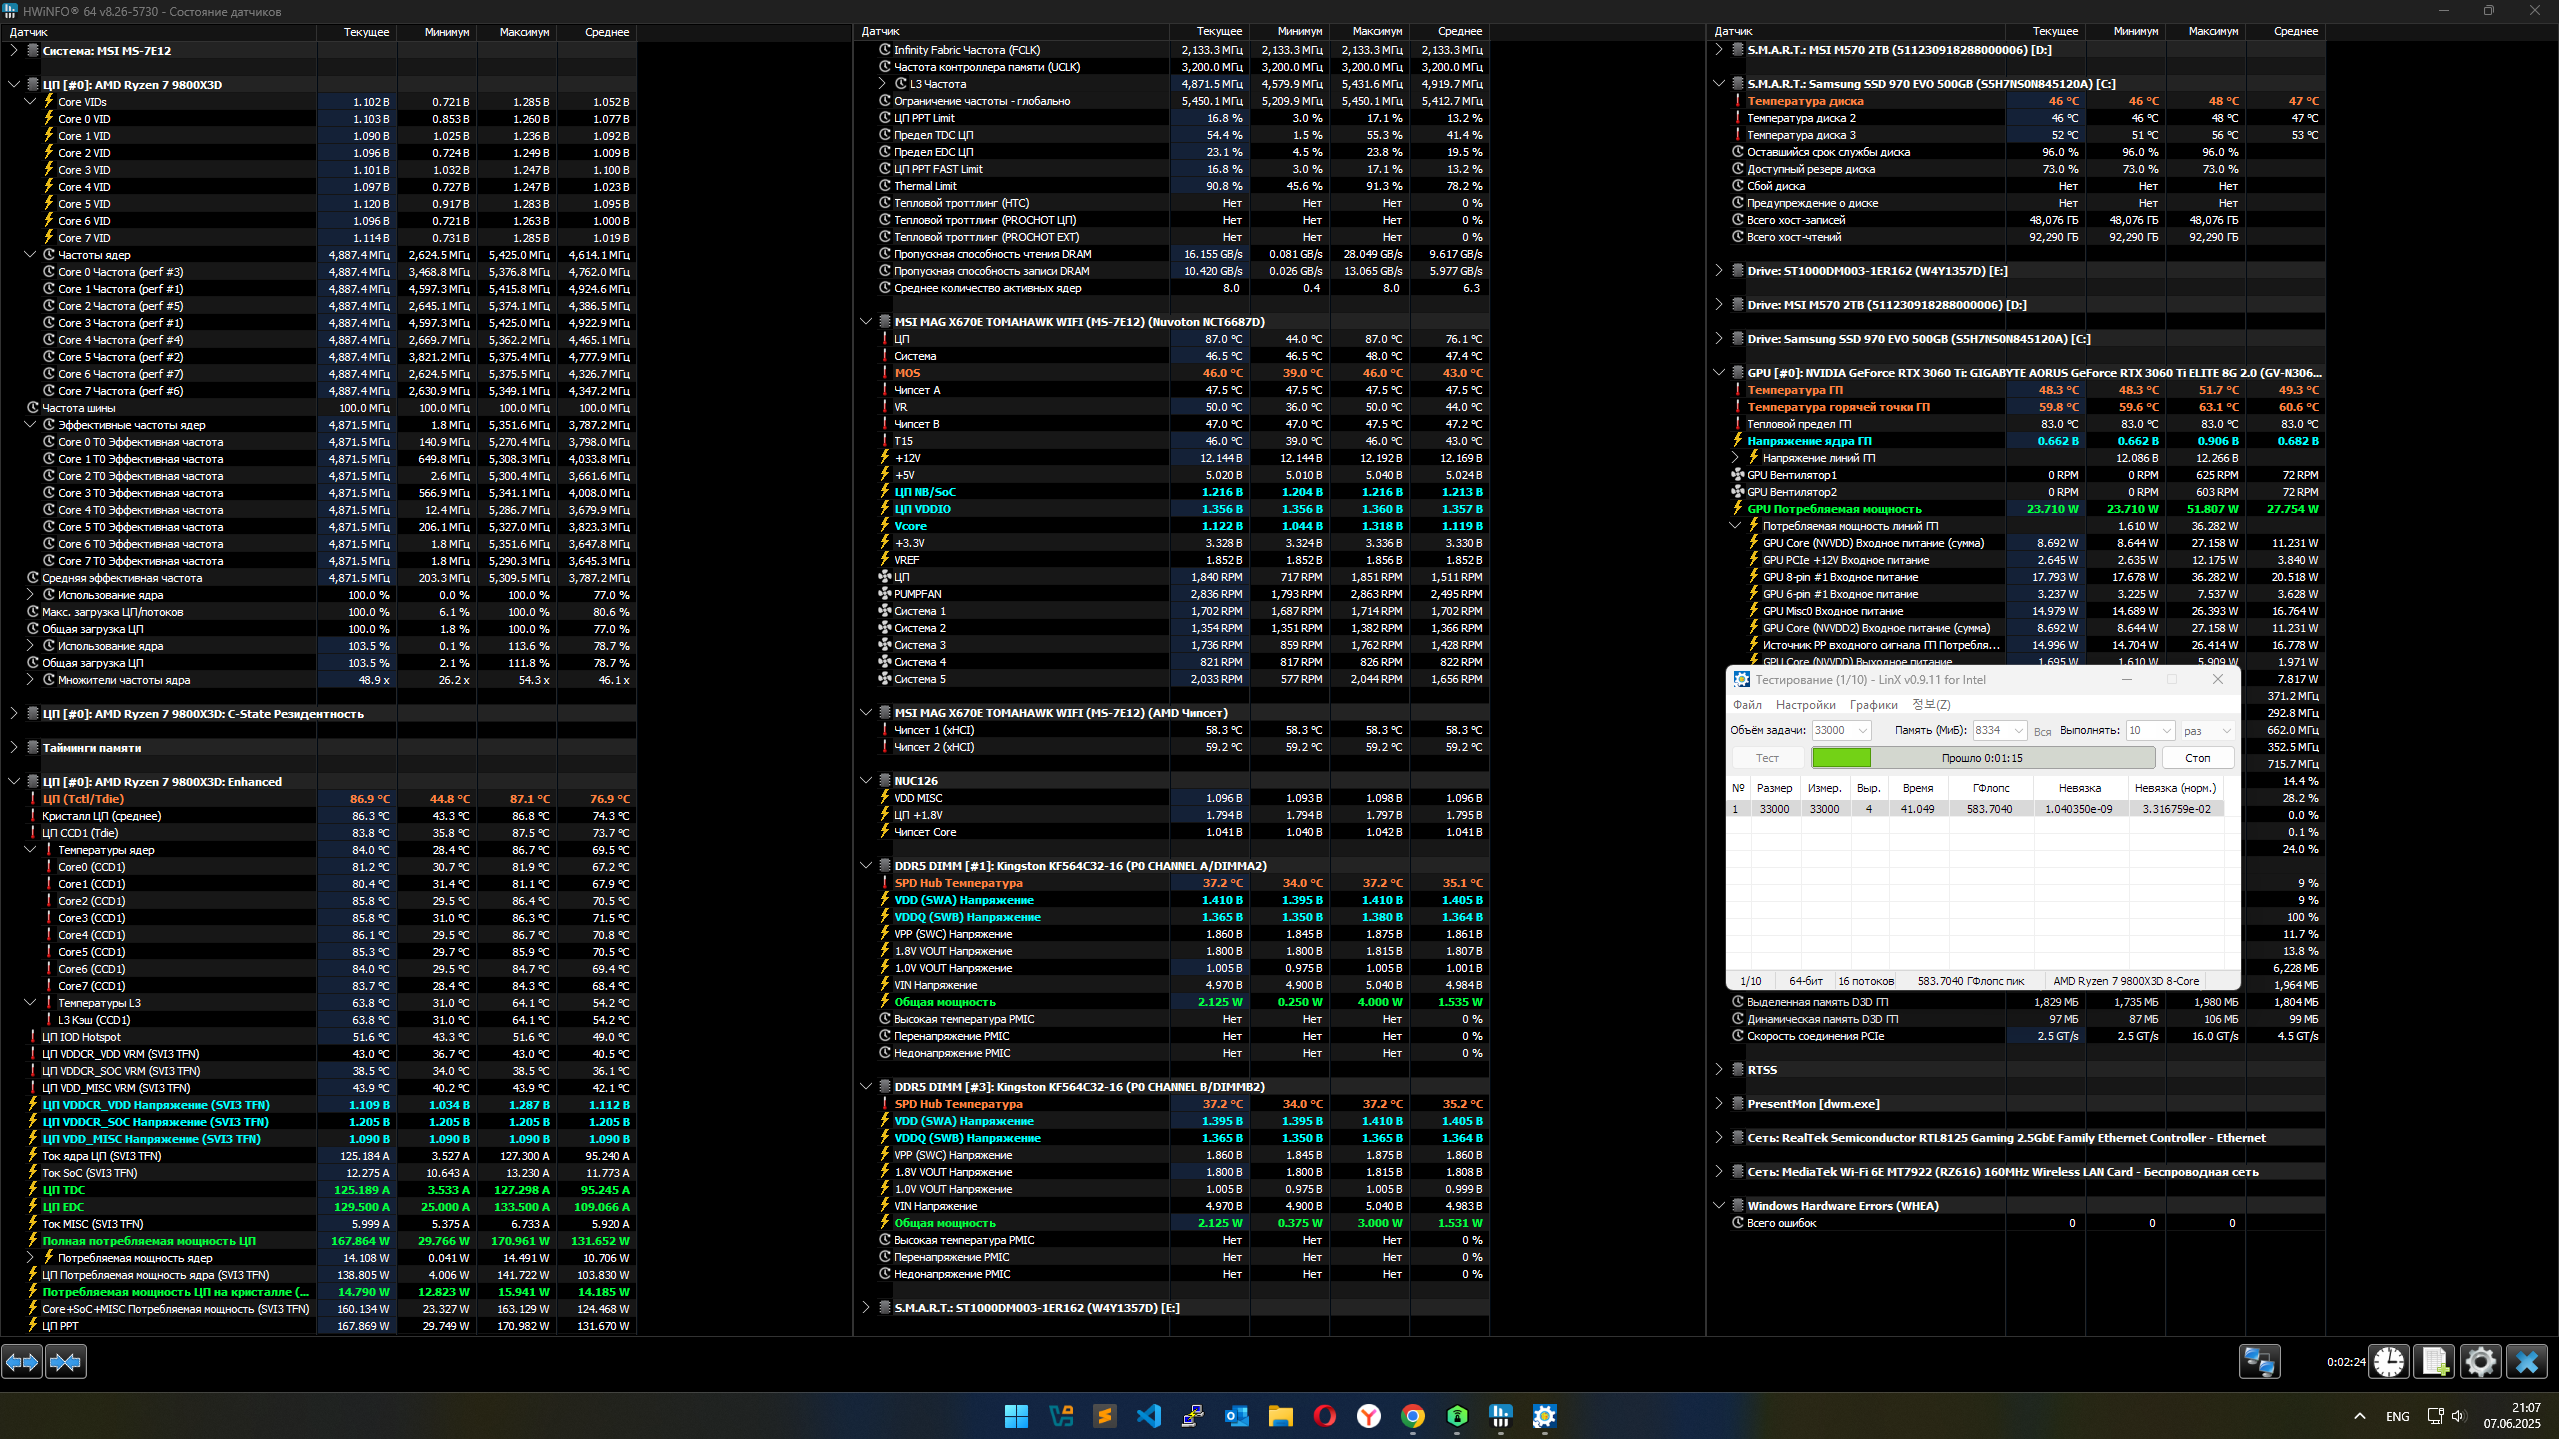Open HWiNFO sensor settings gear icon
The width and height of the screenshot is (2559, 1439).
click(x=2480, y=1362)
